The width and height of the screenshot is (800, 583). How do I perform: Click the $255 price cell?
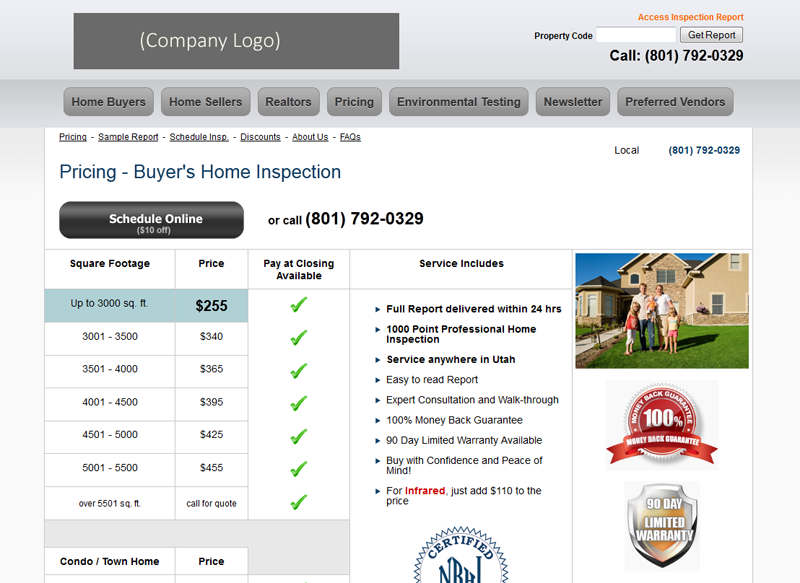(x=211, y=306)
